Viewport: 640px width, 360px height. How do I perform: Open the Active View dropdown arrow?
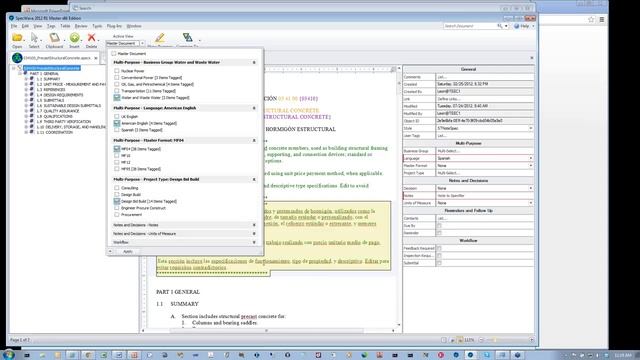click(142, 43)
